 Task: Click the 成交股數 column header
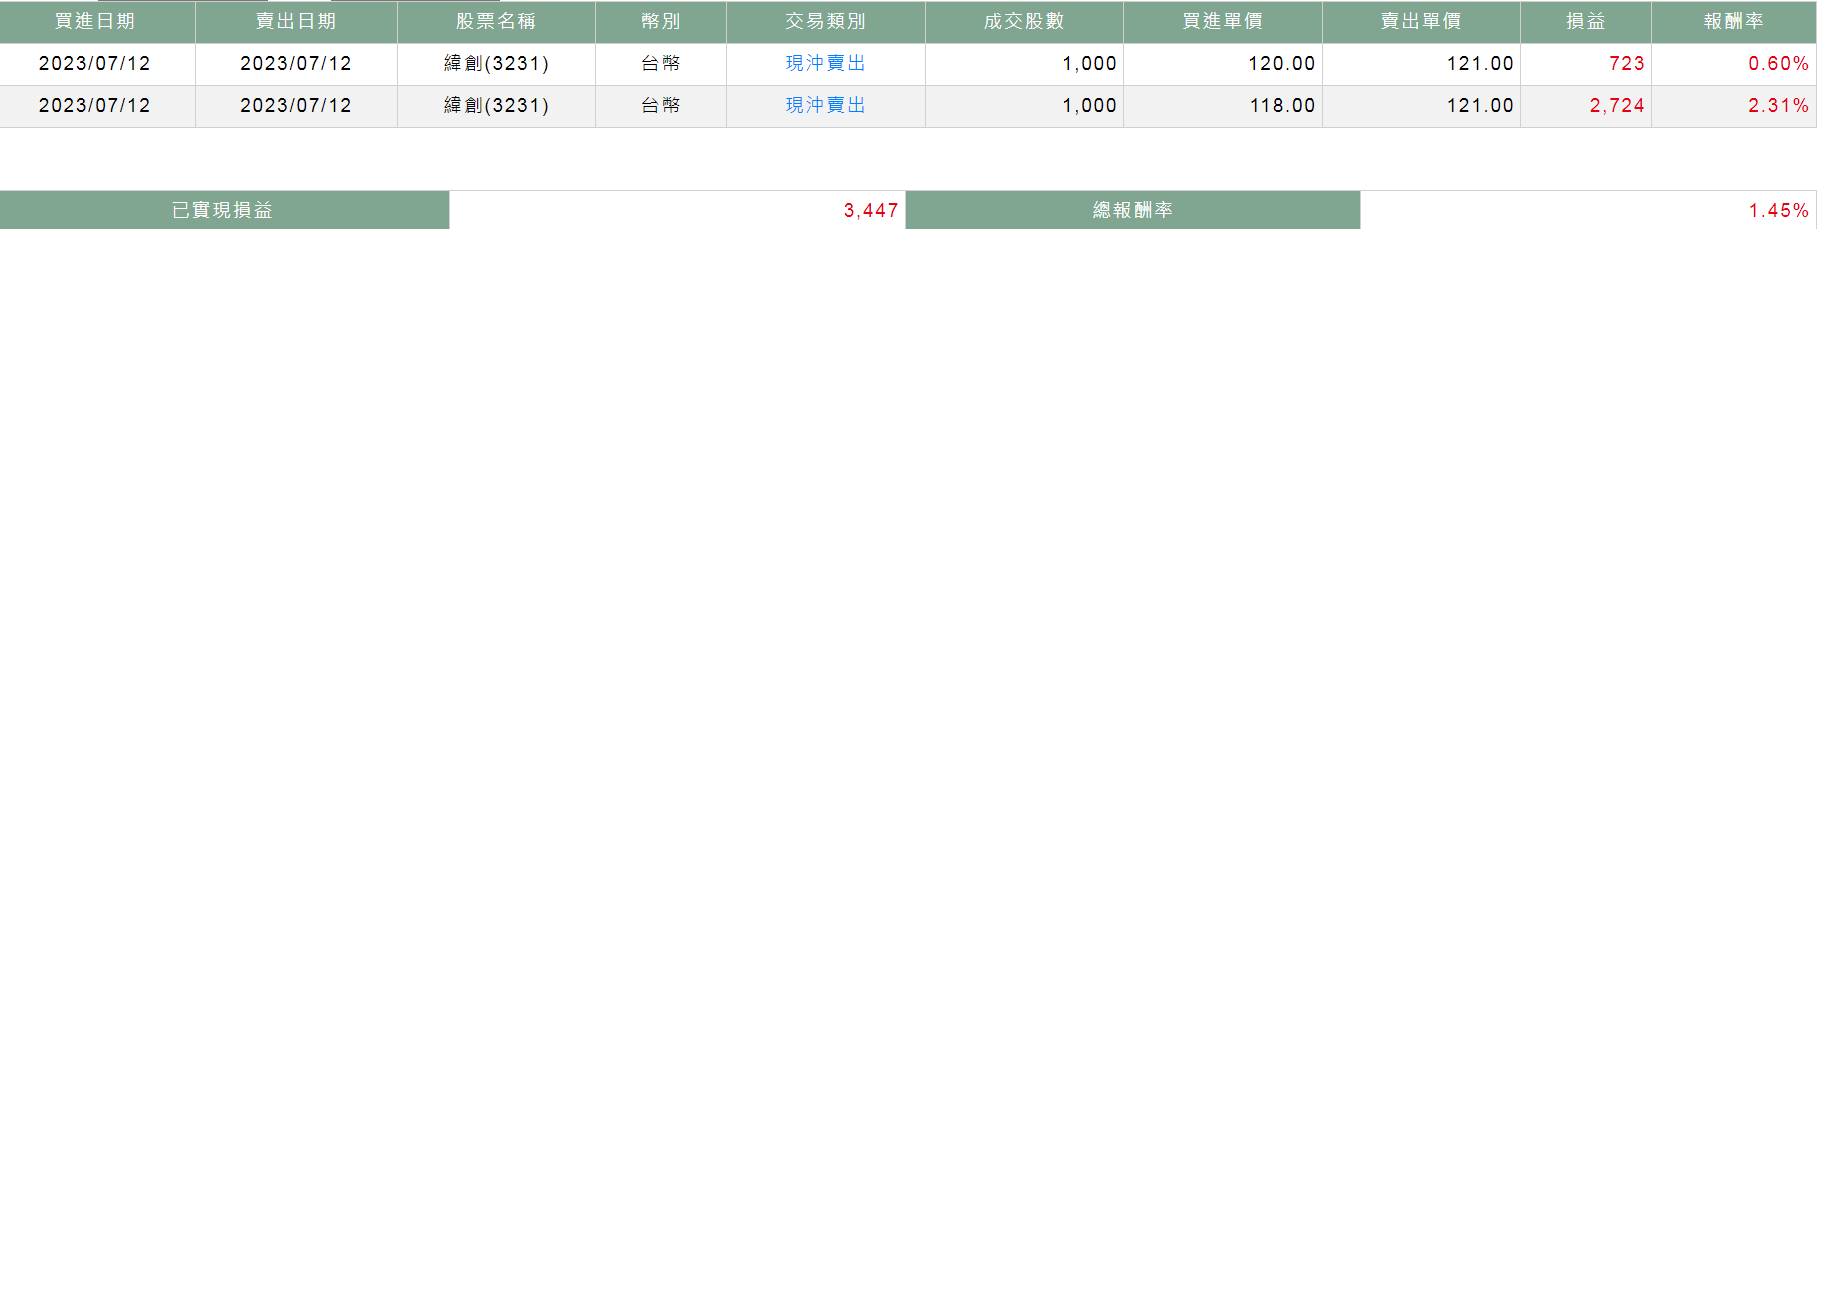click(1024, 22)
